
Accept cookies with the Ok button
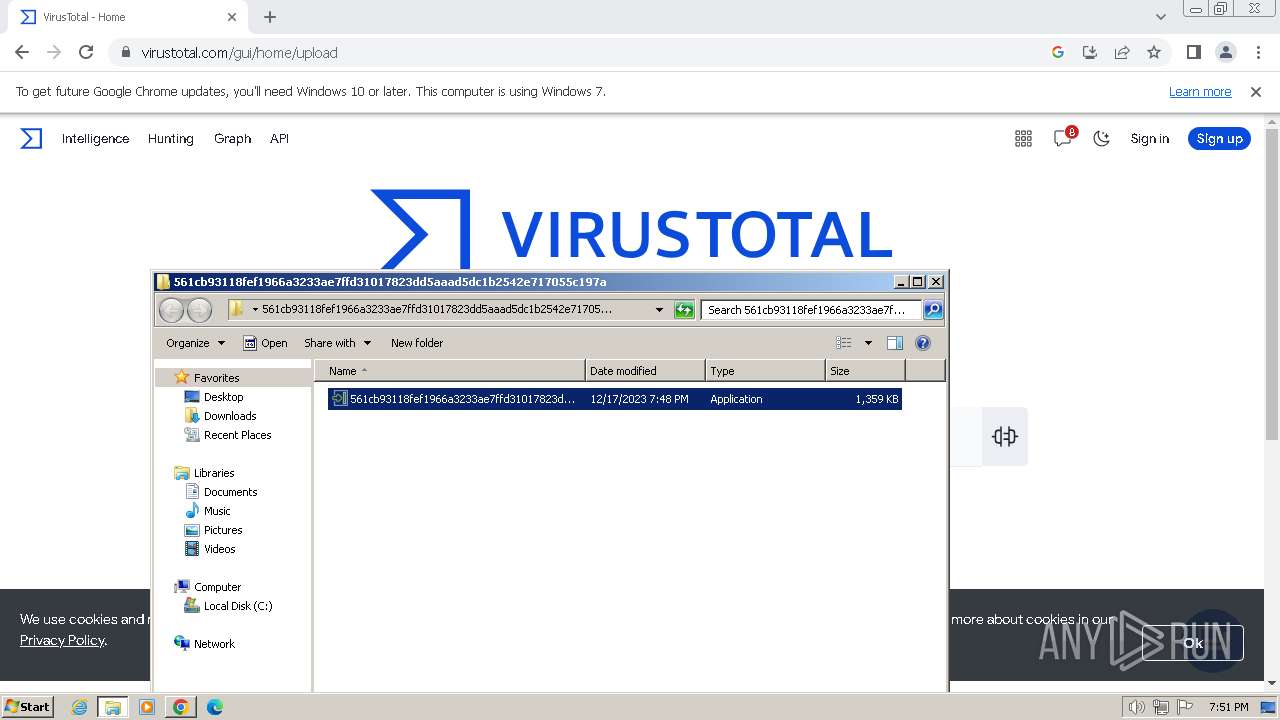(x=1193, y=643)
